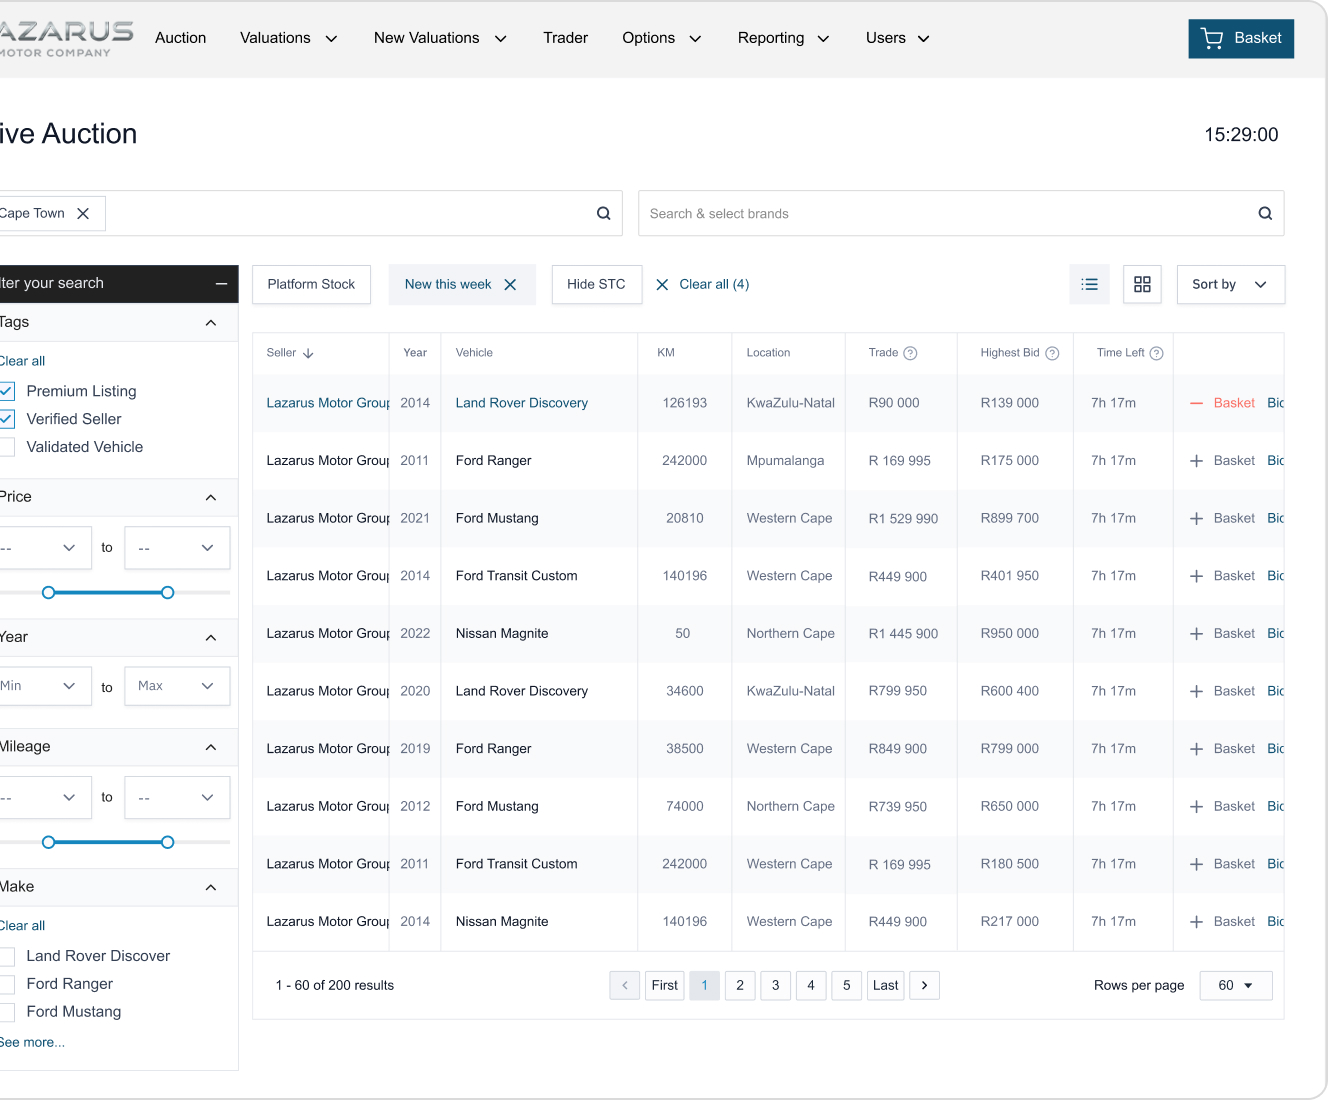Click the Mileage slider right handle

point(167,842)
